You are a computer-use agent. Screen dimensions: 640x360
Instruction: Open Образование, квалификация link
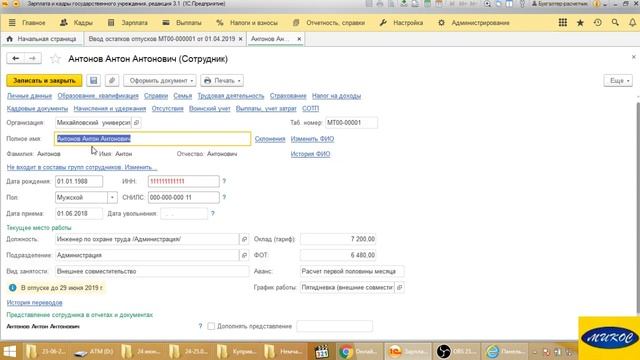[98, 96]
